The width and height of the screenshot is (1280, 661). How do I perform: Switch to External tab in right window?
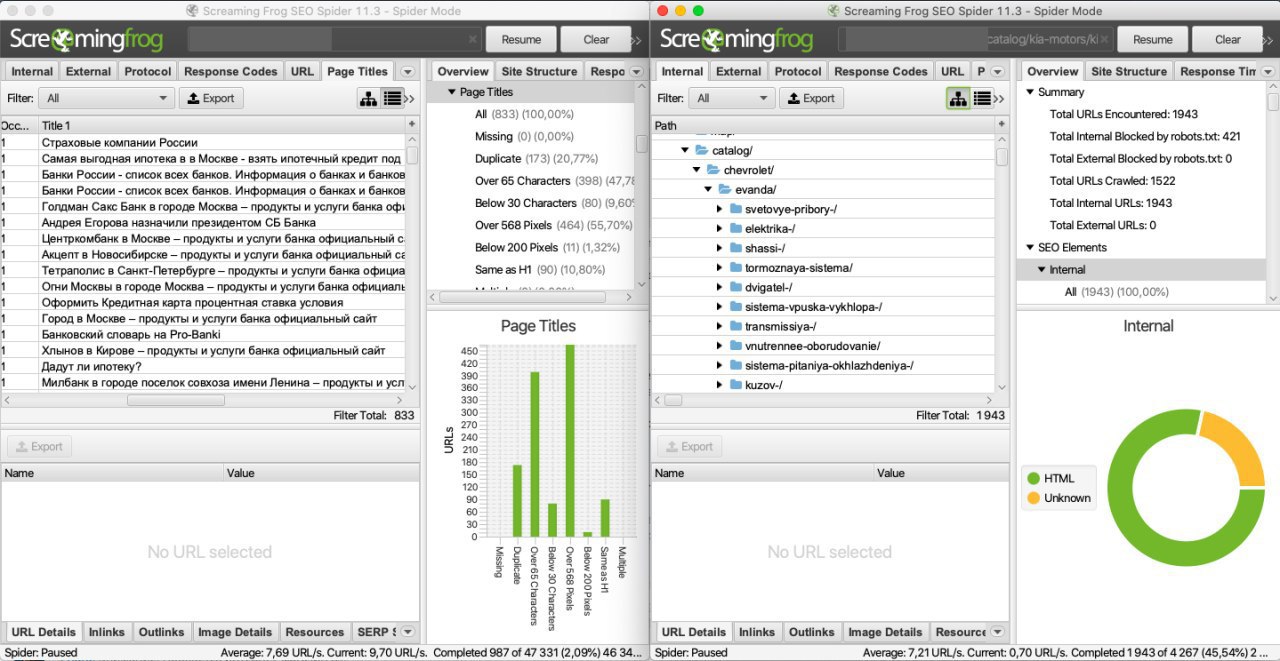tap(738, 72)
